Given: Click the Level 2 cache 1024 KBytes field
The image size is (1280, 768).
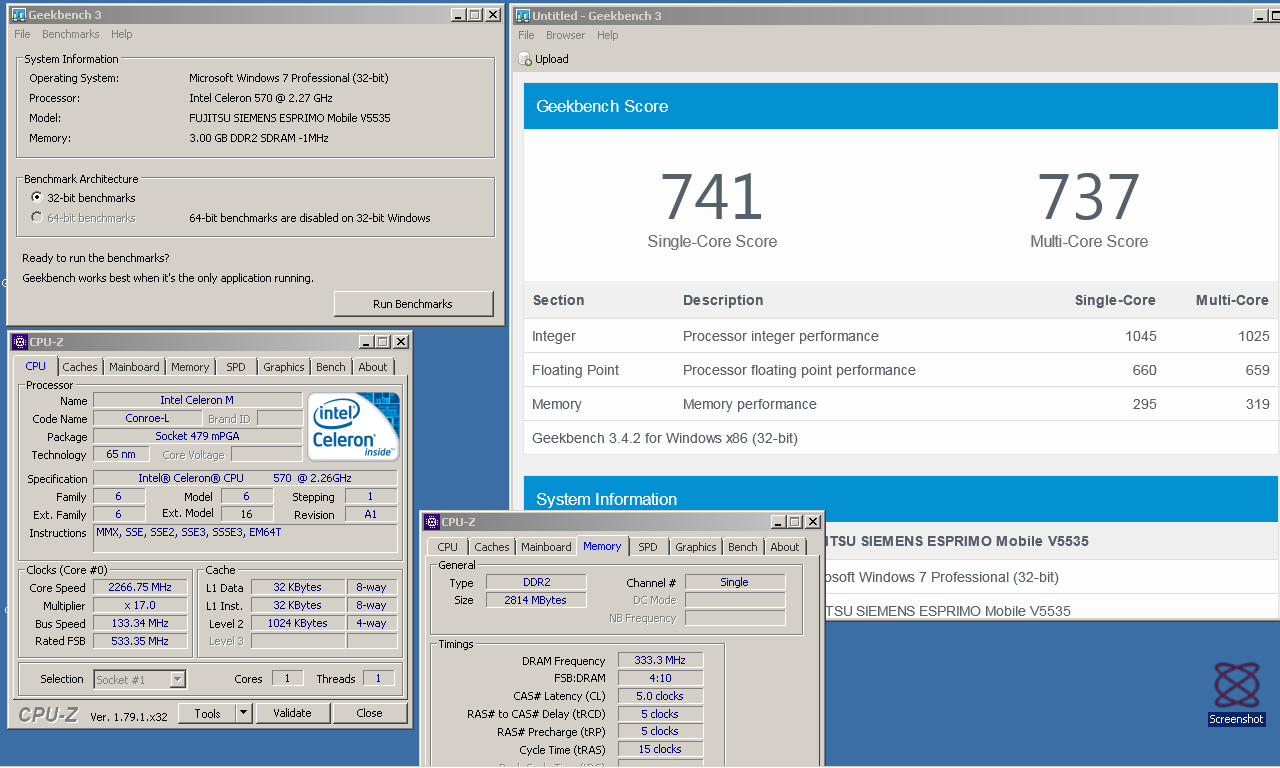Looking at the screenshot, I should point(297,623).
